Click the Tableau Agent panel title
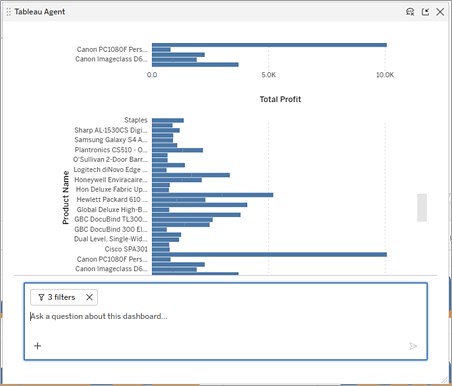The image size is (452, 386). [x=40, y=12]
